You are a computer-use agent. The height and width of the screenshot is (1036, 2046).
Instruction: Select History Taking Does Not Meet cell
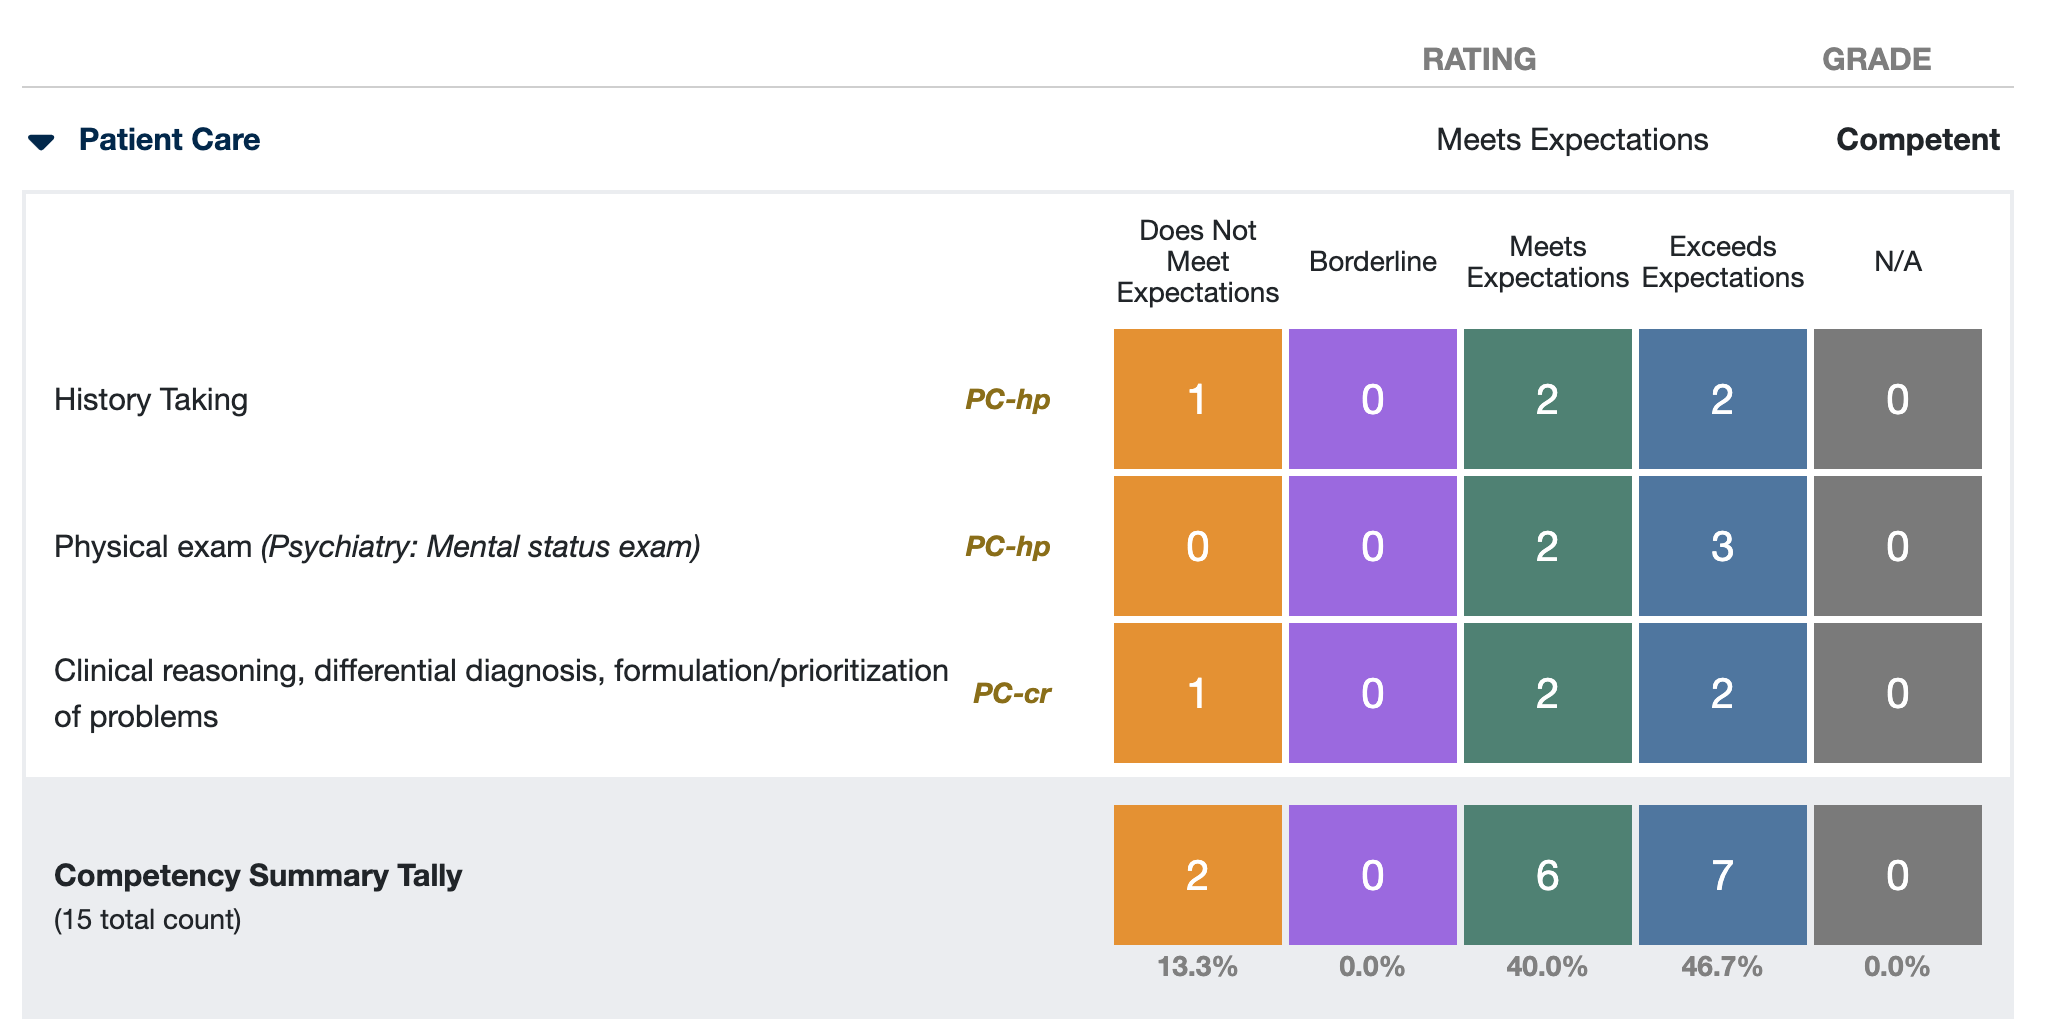1197,399
